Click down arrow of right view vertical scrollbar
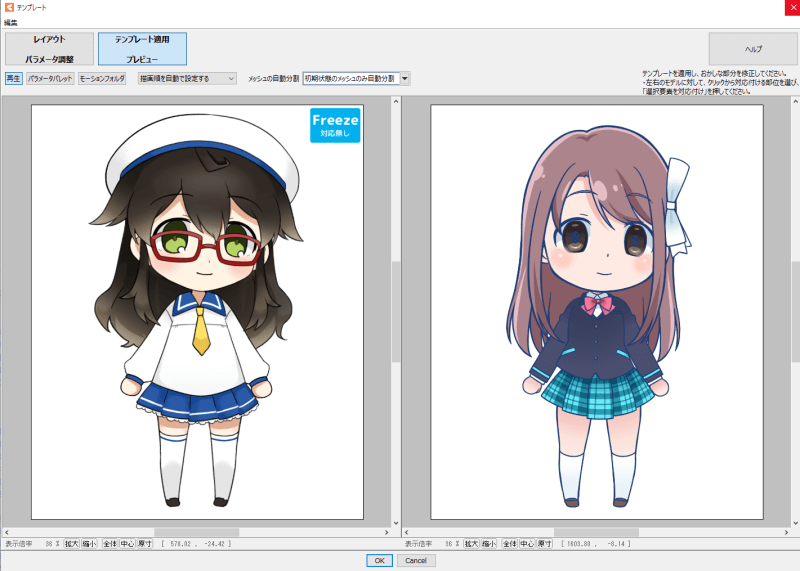Viewport: 800px width, 571px height. tap(795, 523)
